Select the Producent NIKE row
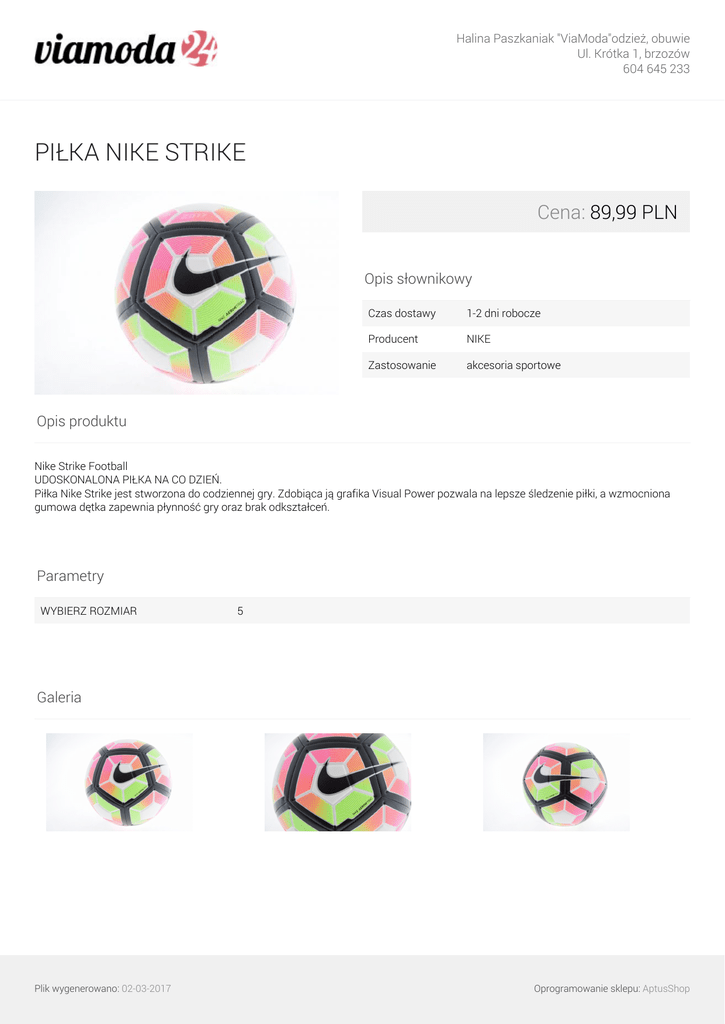Viewport: 725px width, 1024px height. pos(526,339)
